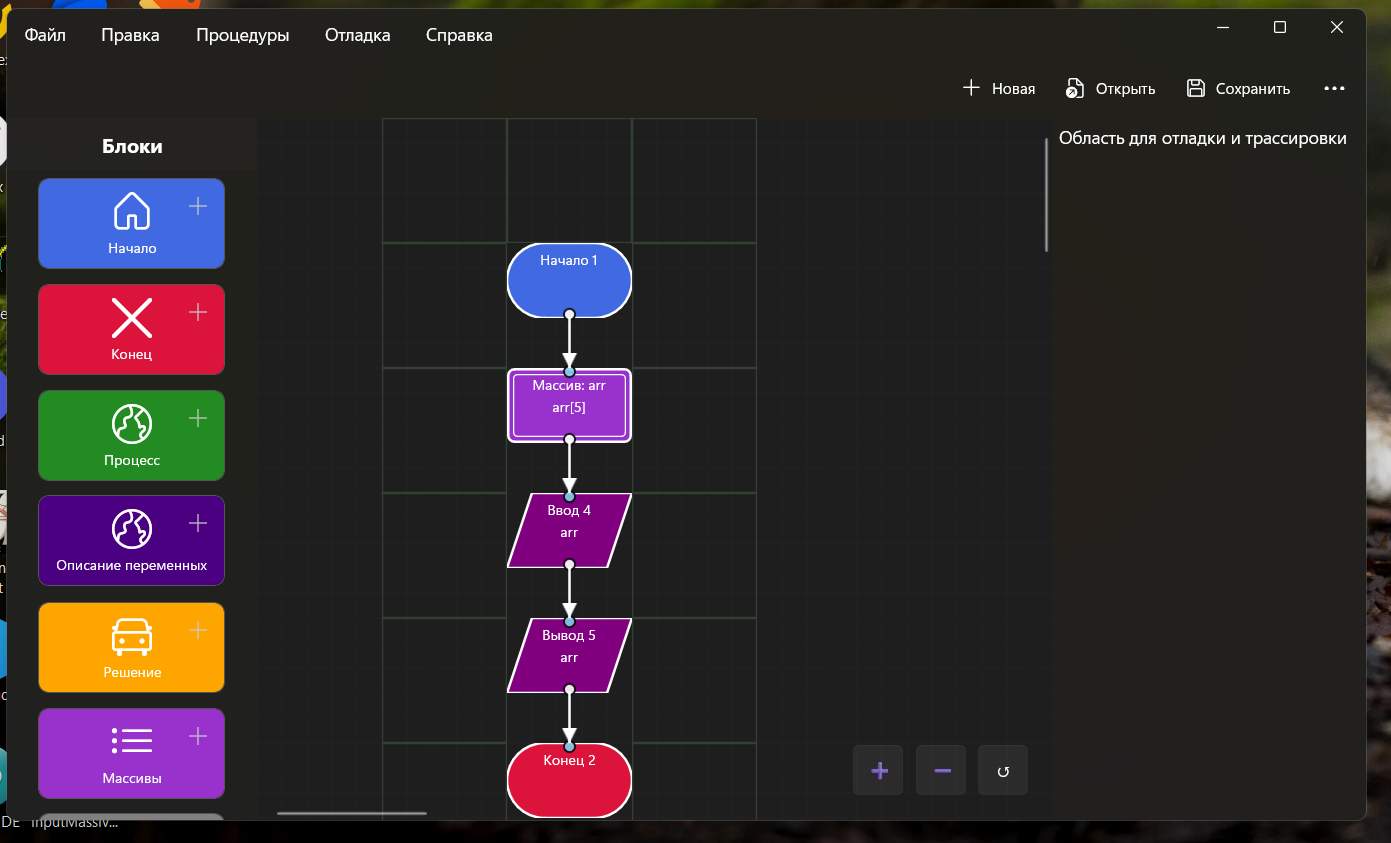
Task: Reset canvas view with the circular arrow button
Action: click(x=1003, y=771)
